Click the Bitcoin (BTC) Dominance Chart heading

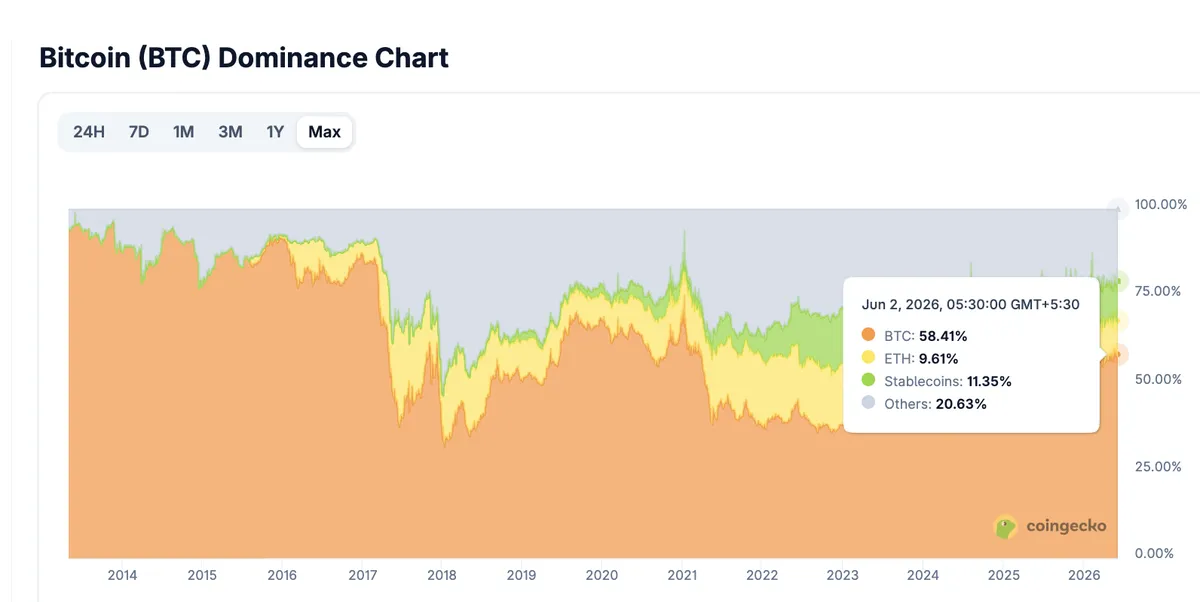coord(244,58)
